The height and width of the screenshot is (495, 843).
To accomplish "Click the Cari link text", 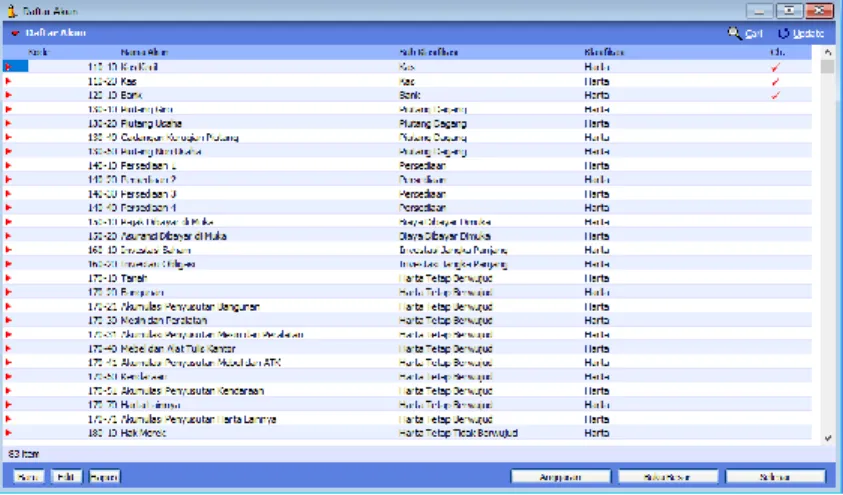I will point(754,34).
